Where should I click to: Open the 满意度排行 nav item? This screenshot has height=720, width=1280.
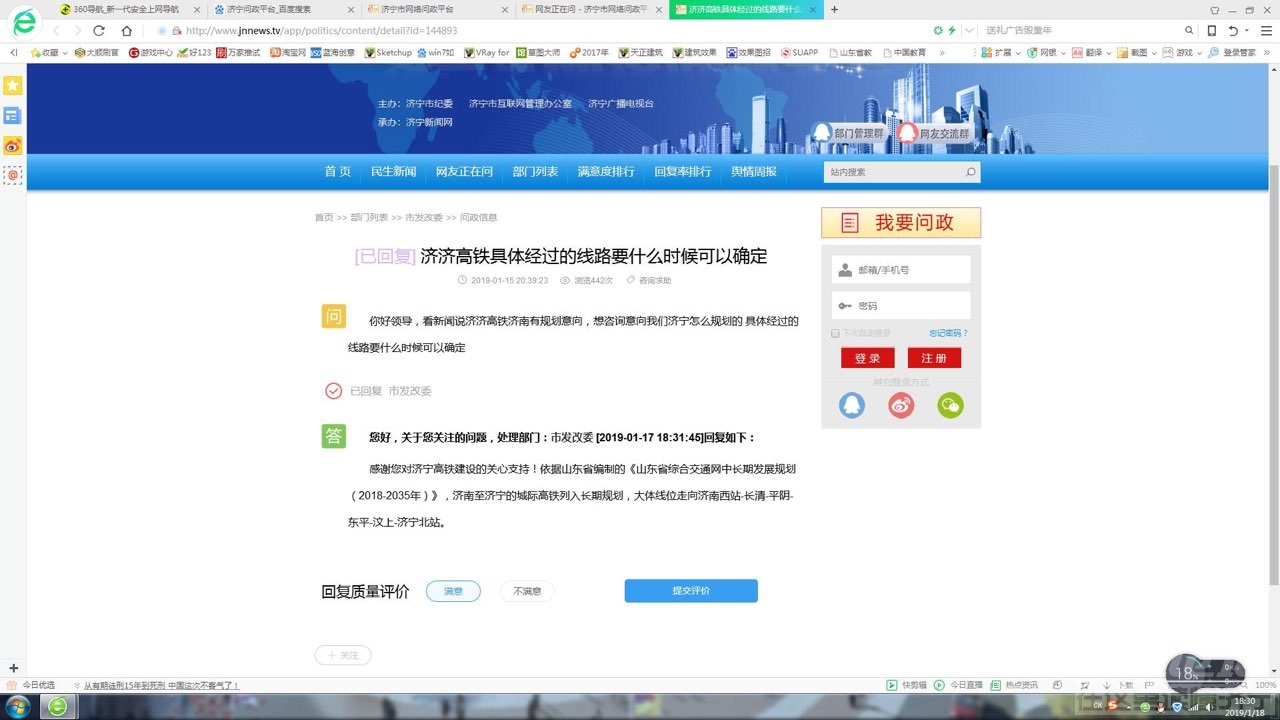click(606, 172)
